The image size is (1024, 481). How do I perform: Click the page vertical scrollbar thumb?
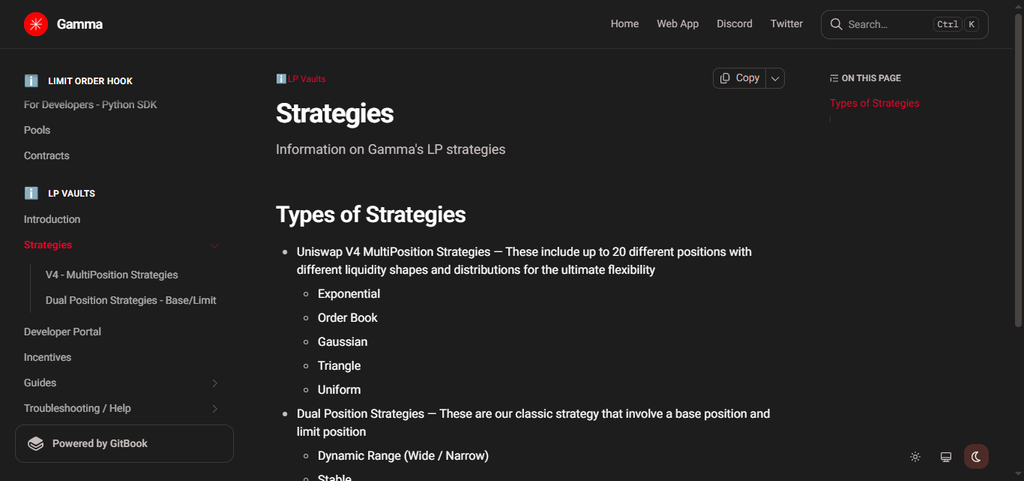coord(1019,168)
